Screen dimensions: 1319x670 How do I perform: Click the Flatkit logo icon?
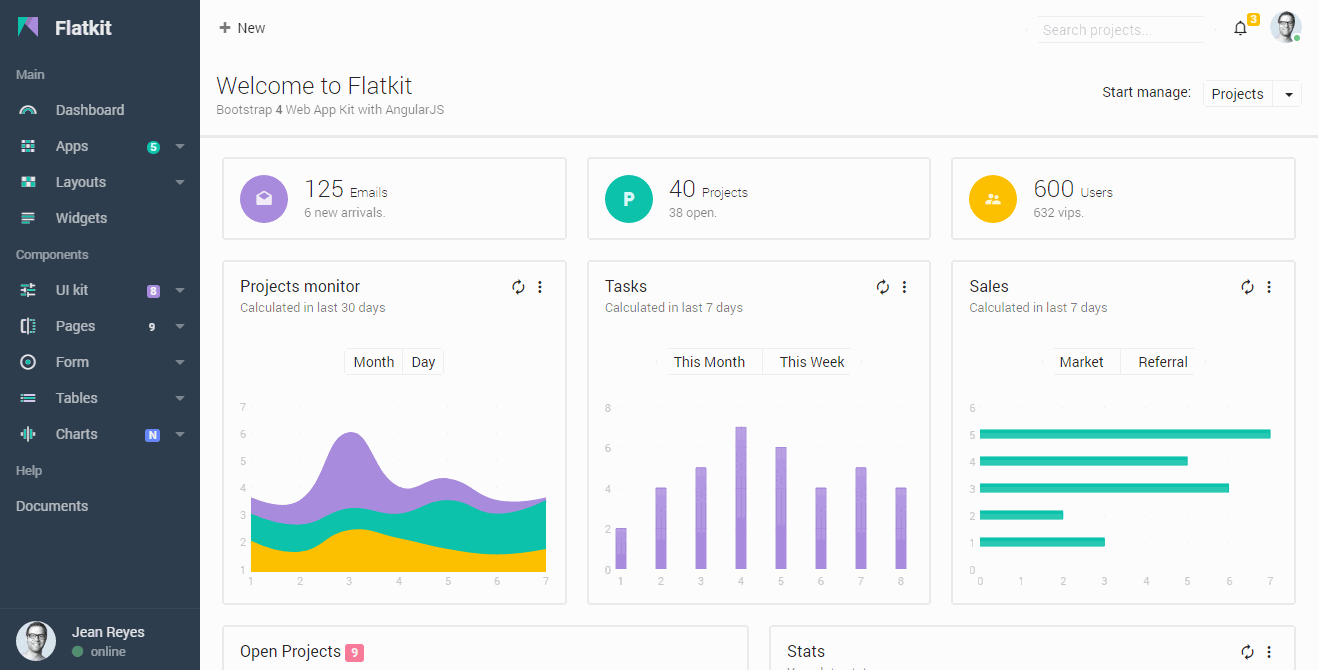tap(27, 27)
